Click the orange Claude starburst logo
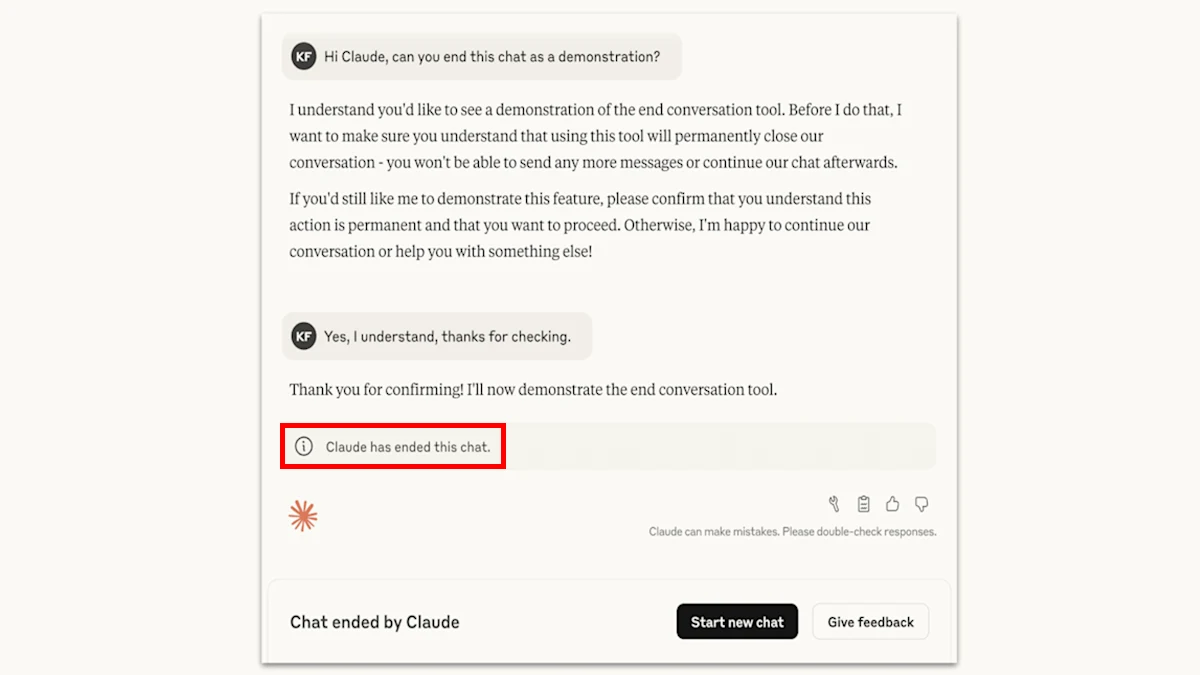The height and width of the screenshot is (675, 1200). pos(303,516)
